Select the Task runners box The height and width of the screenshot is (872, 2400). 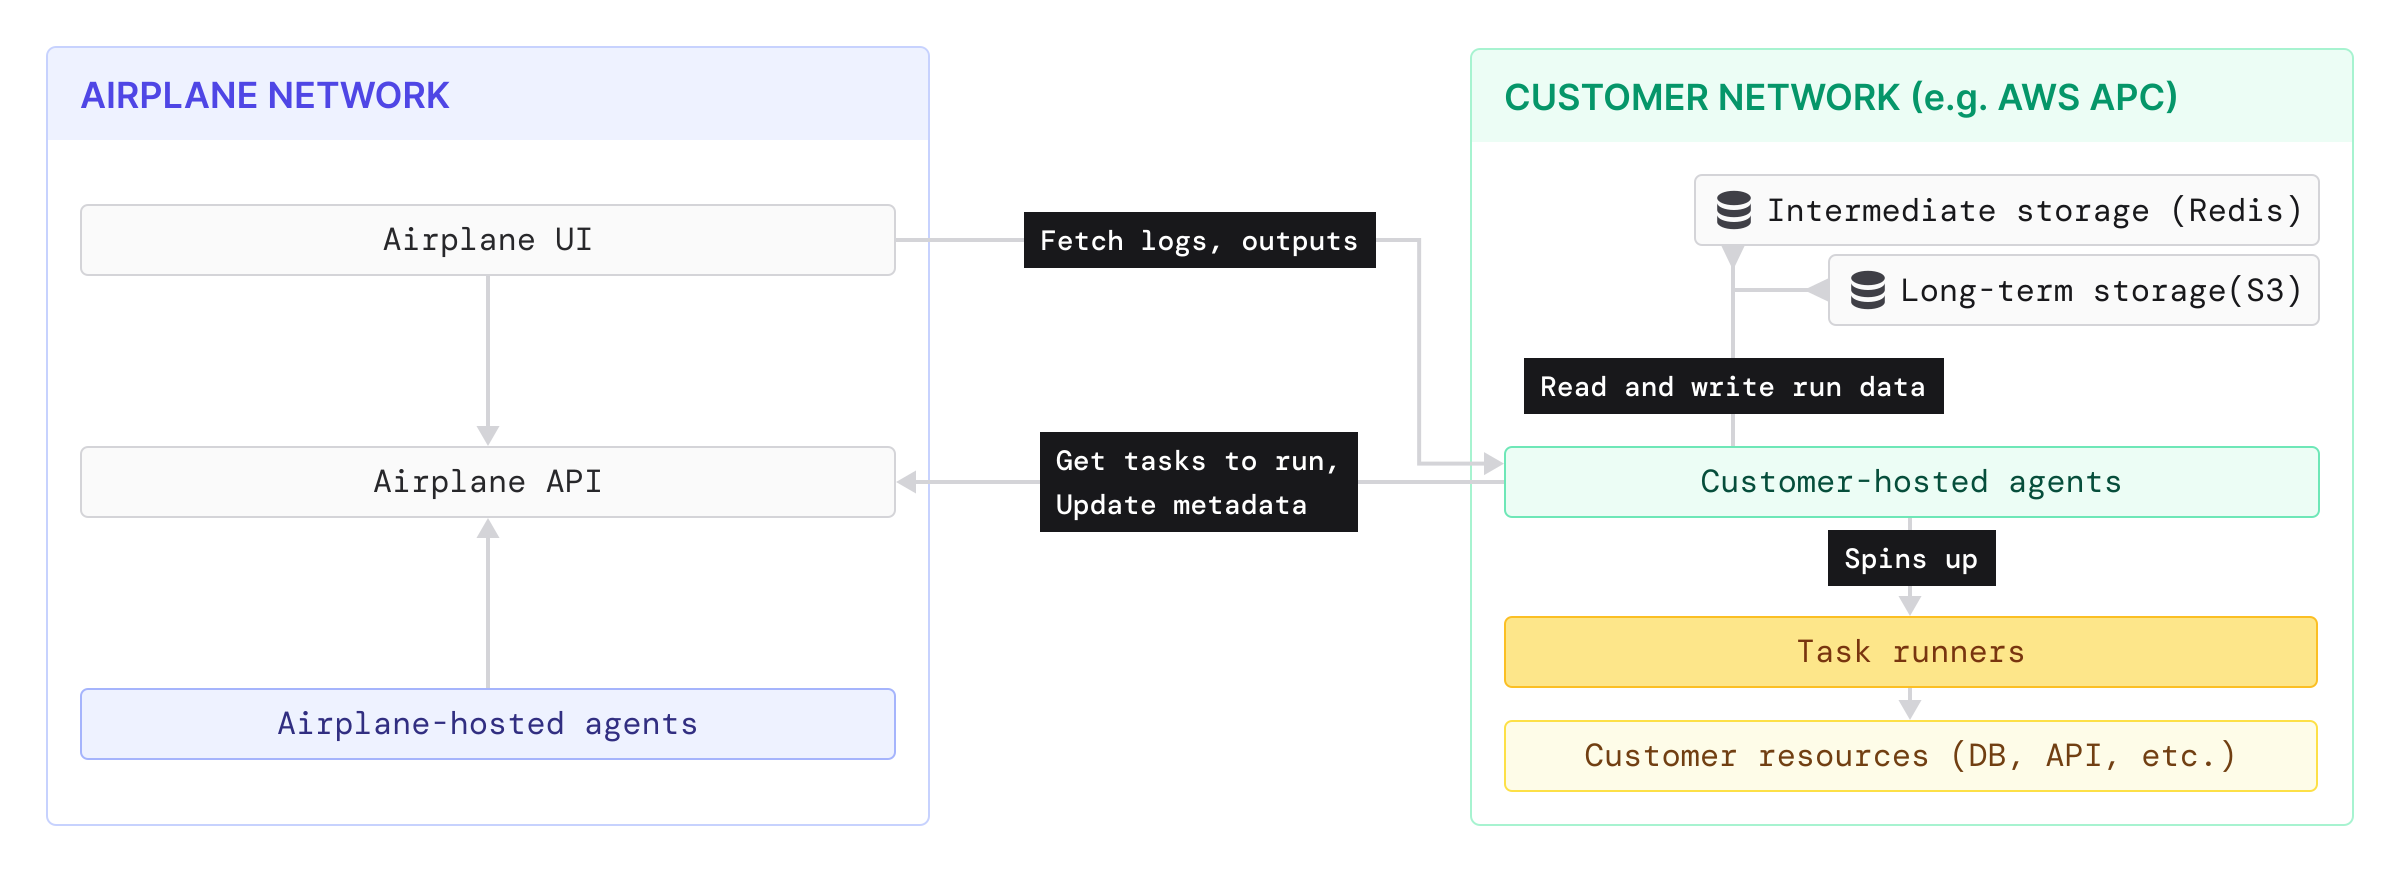pyautogui.click(x=1911, y=652)
